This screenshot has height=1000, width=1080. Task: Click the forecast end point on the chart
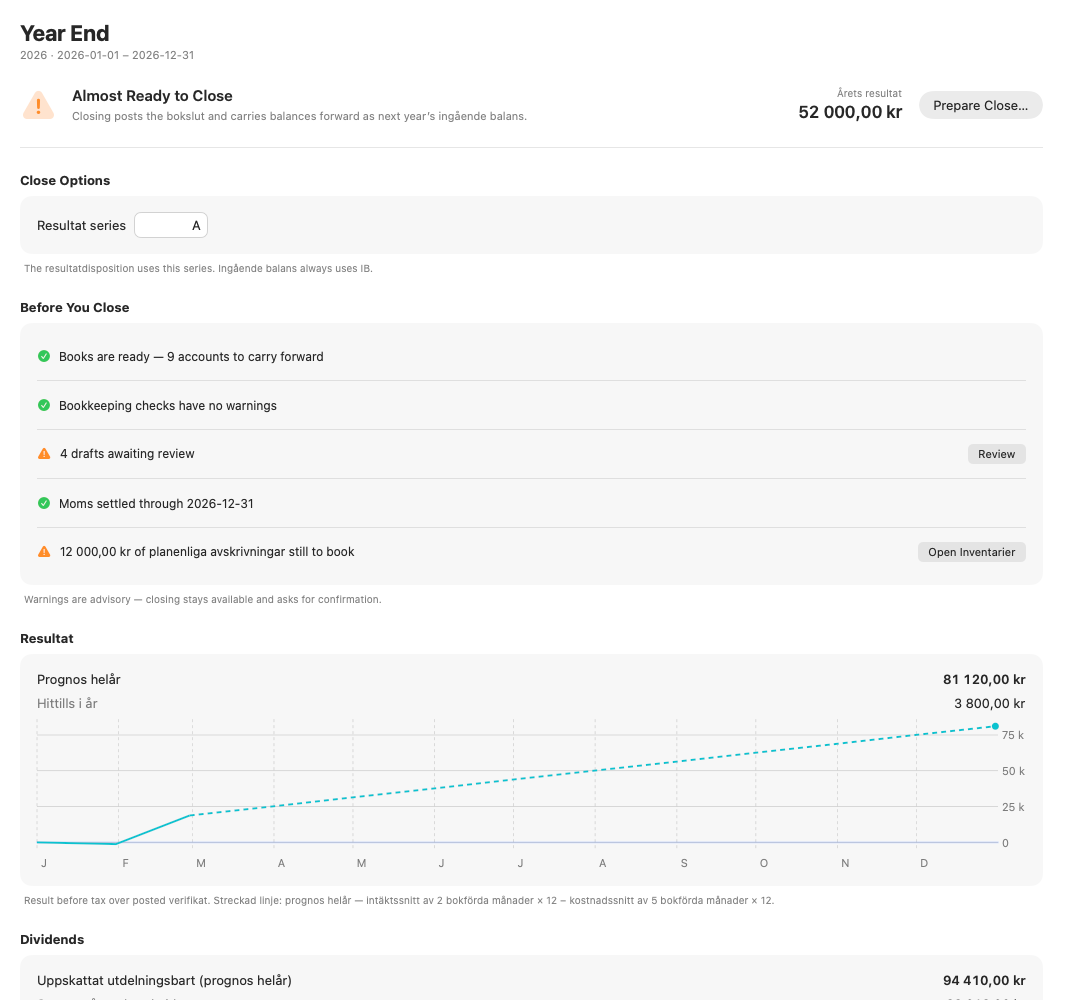[x=995, y=726]
